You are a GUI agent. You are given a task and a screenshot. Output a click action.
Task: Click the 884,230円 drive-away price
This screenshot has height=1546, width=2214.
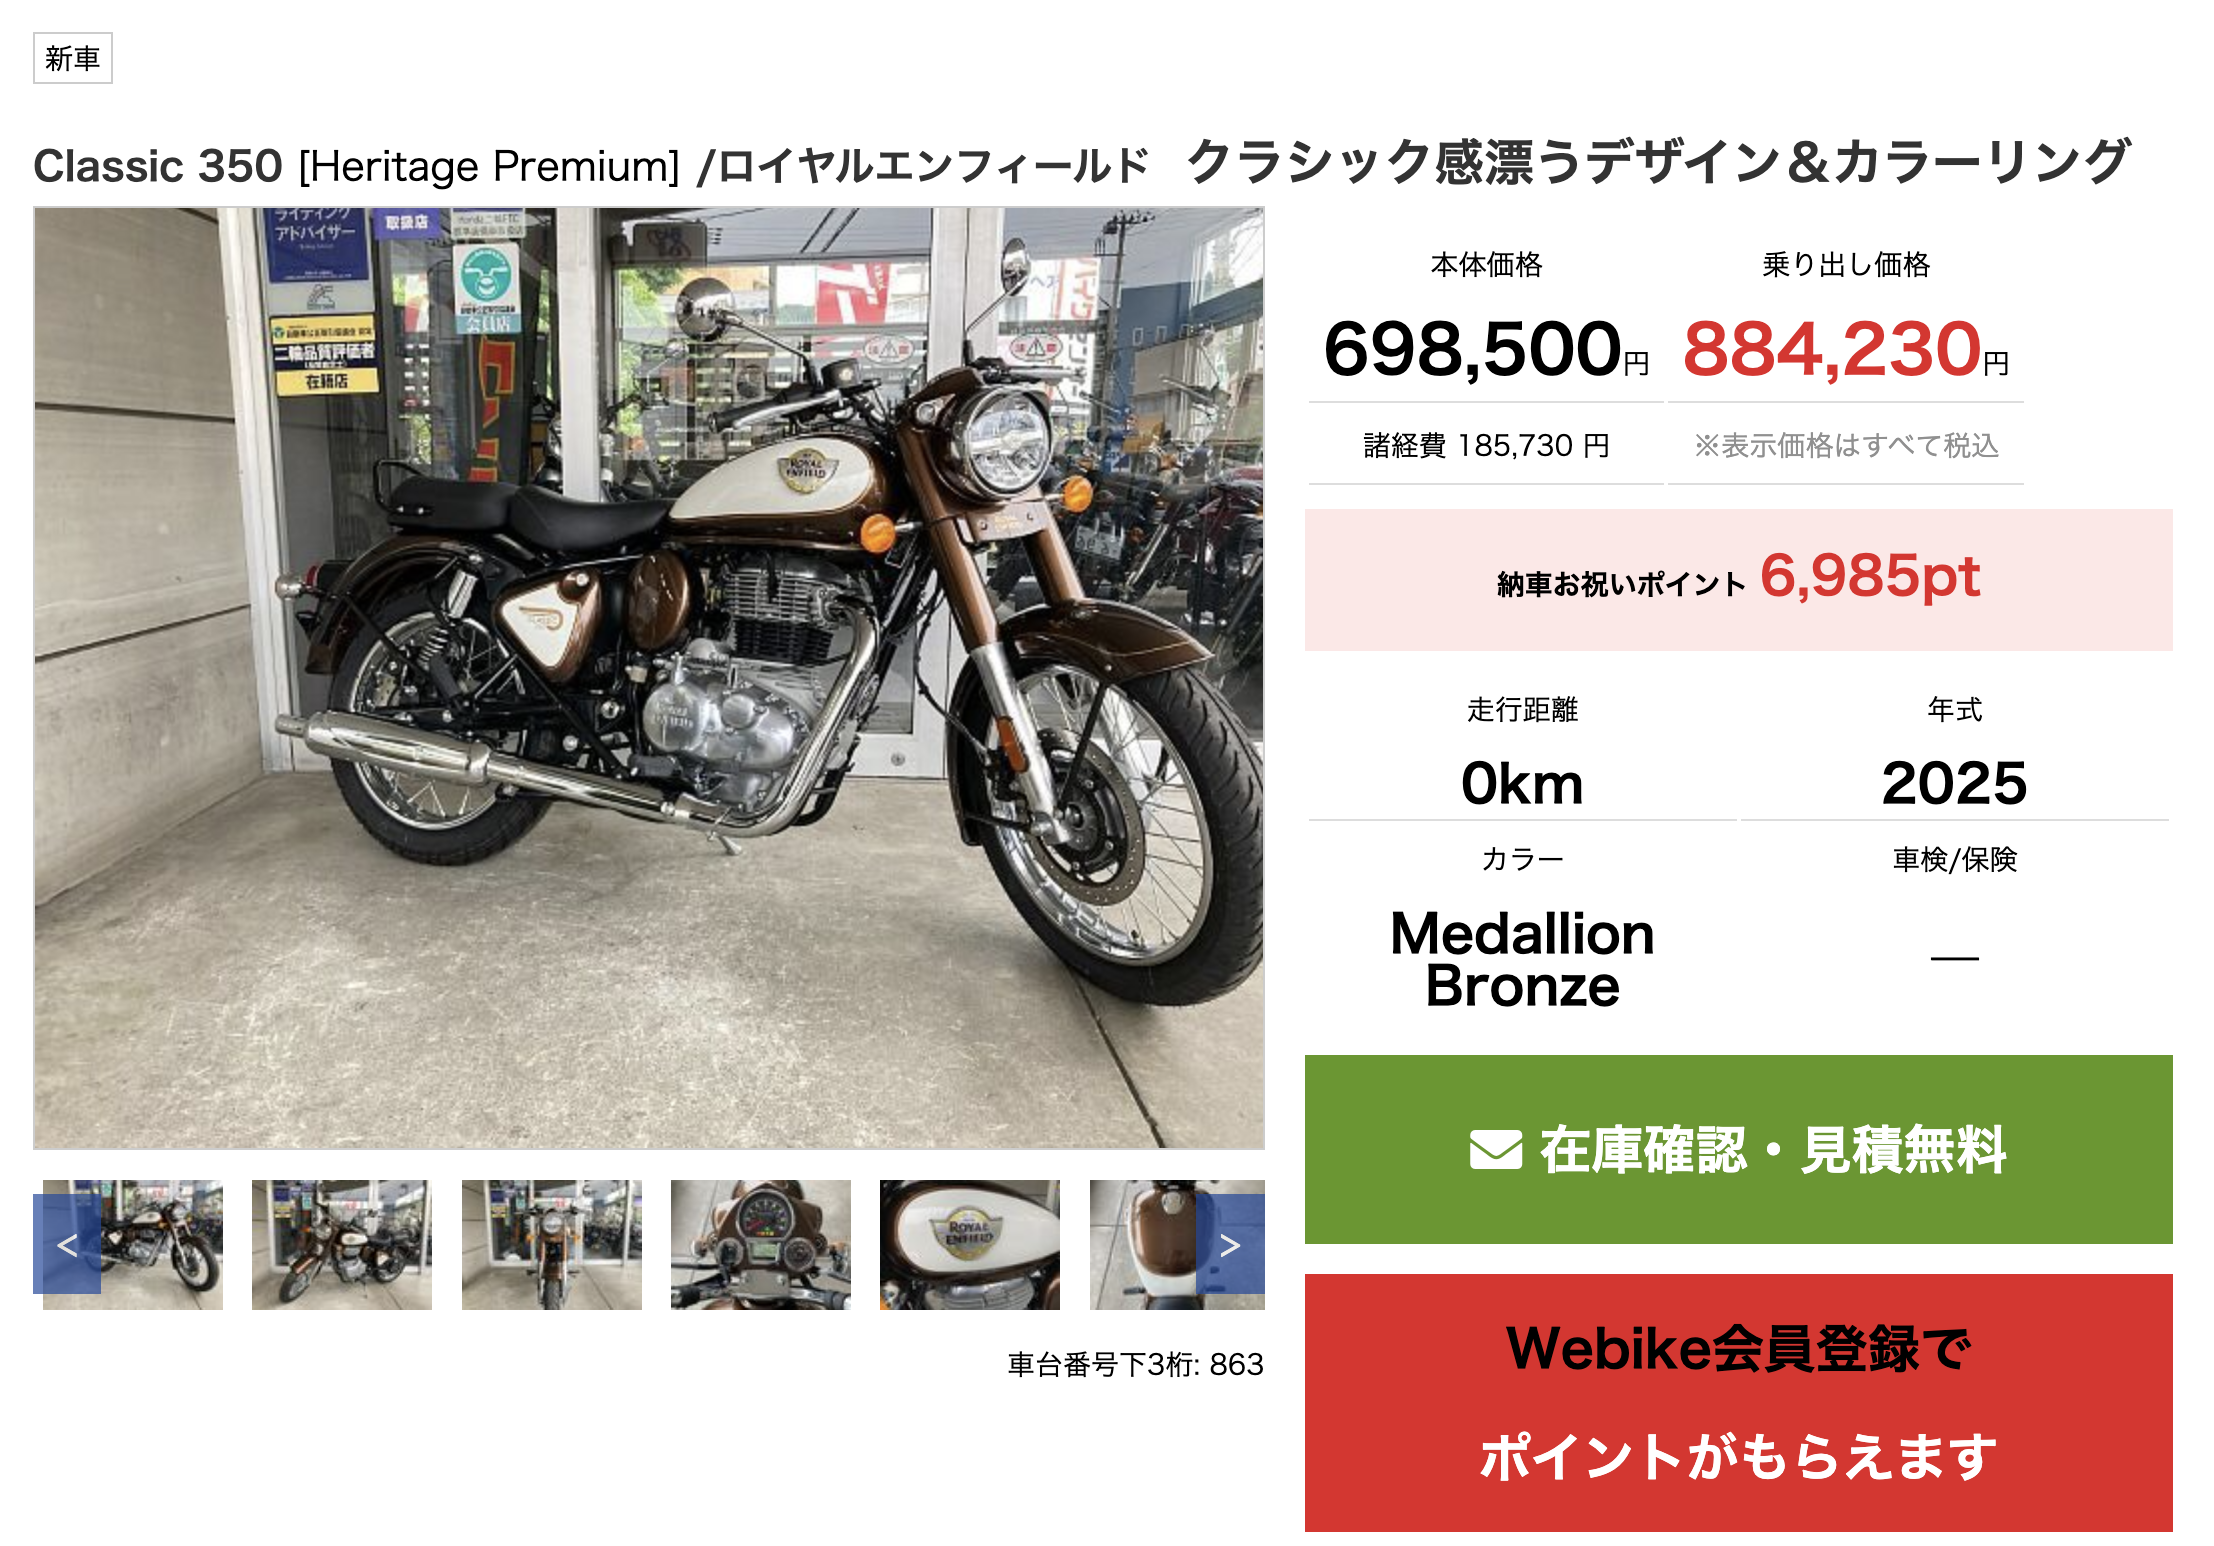(x=1846, y=349)
